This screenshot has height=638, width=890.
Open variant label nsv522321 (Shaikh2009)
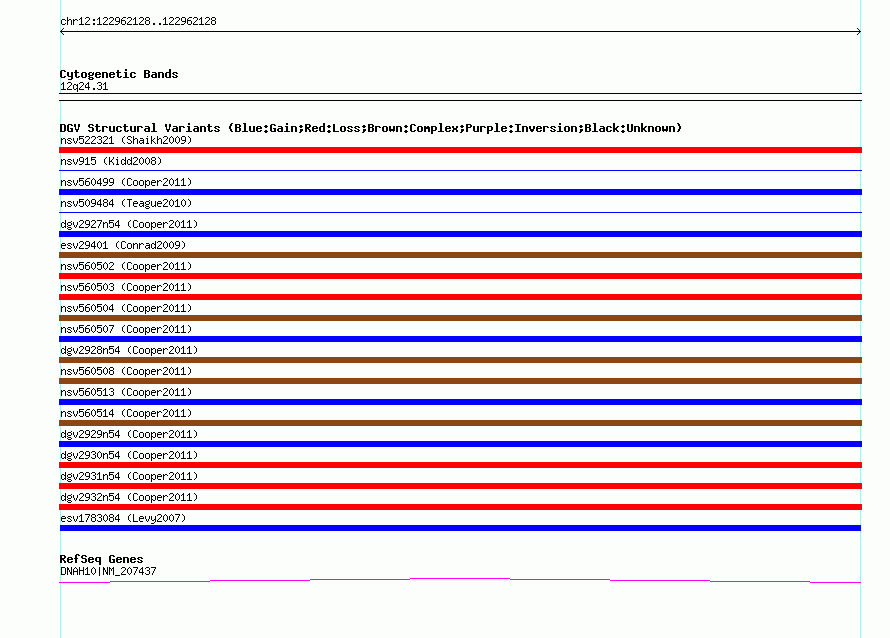[126, 140]
